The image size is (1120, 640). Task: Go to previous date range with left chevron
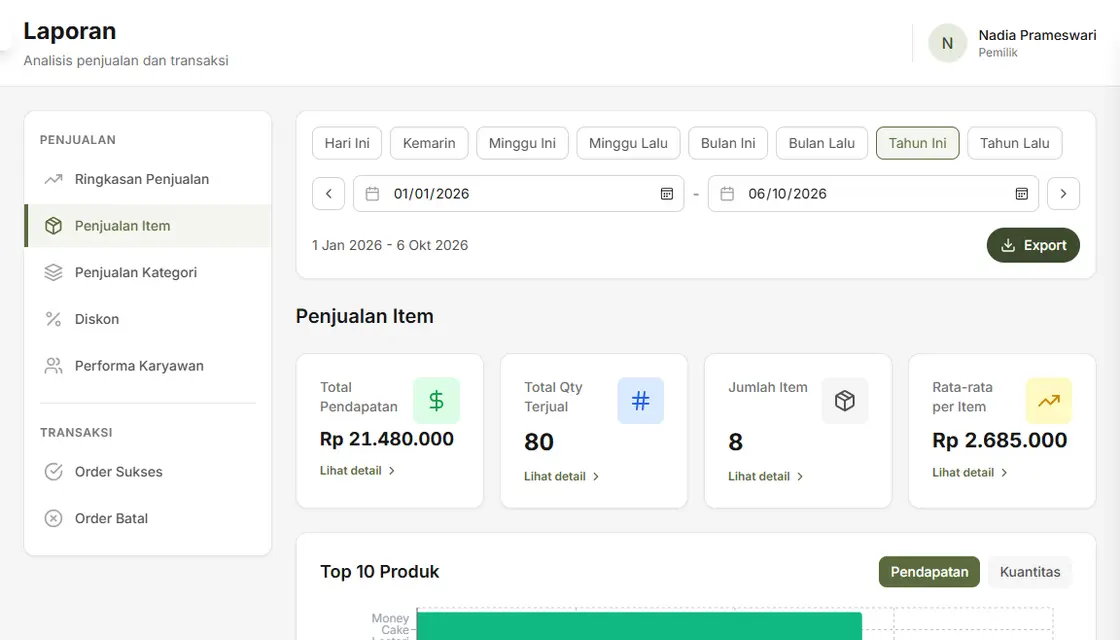329,194
